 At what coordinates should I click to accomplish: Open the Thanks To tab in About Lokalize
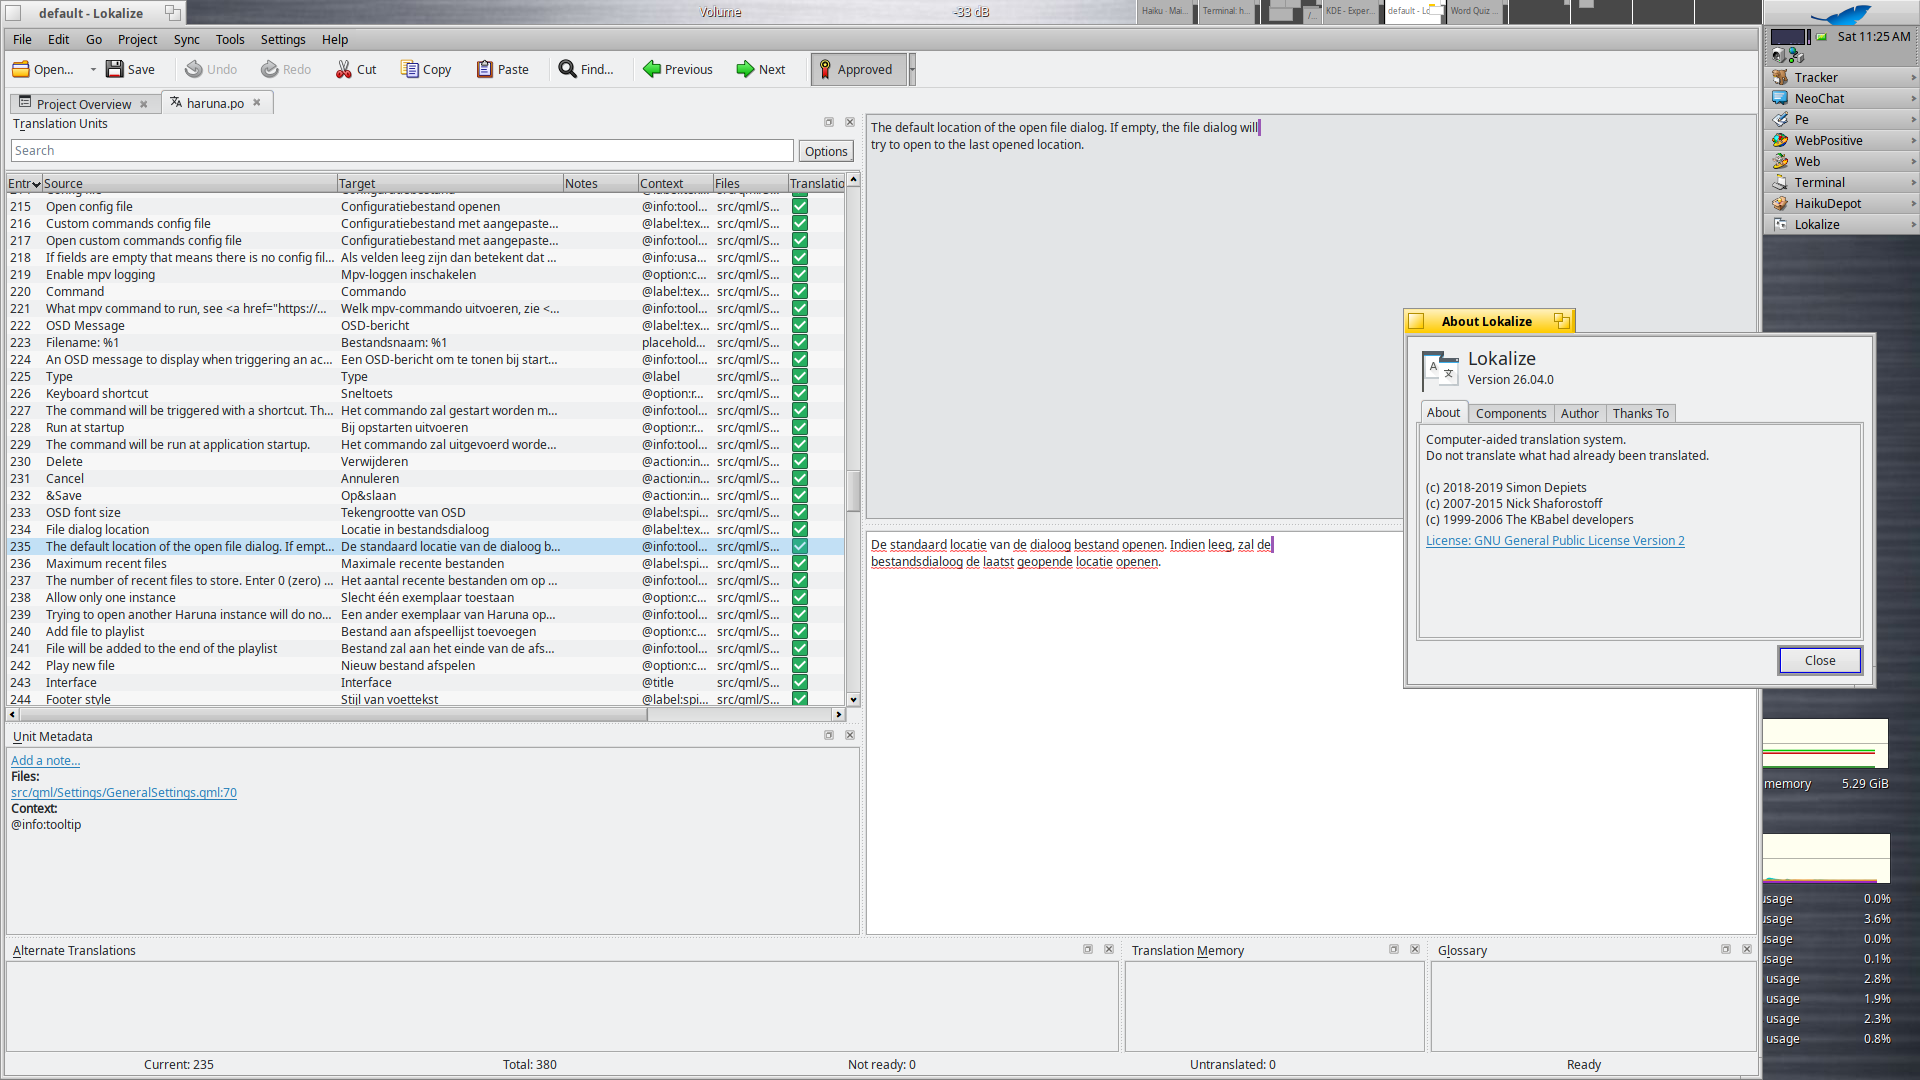click(1640, 413)
